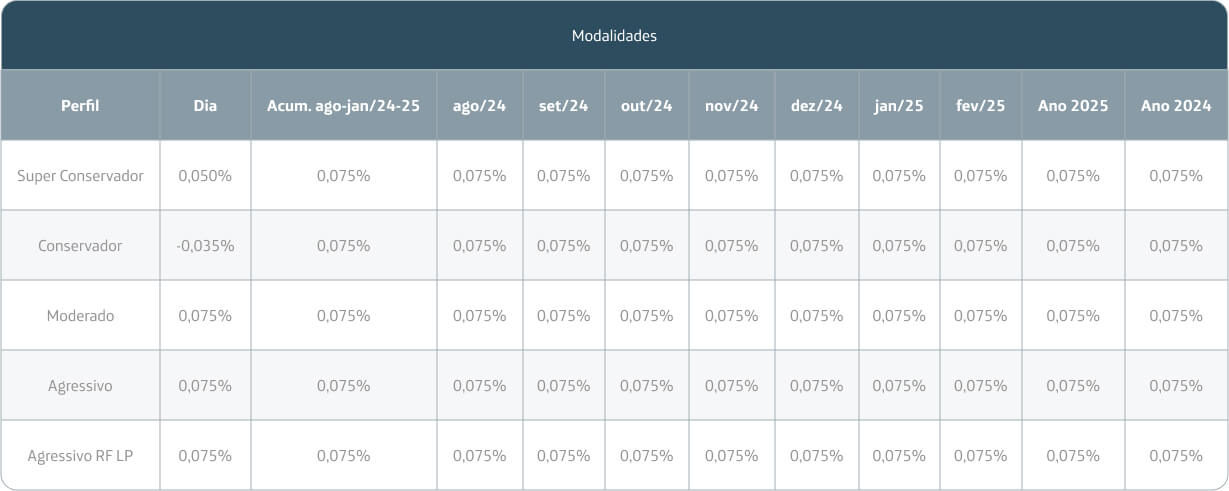Click the Conservador profile row label

click(80, 245)
